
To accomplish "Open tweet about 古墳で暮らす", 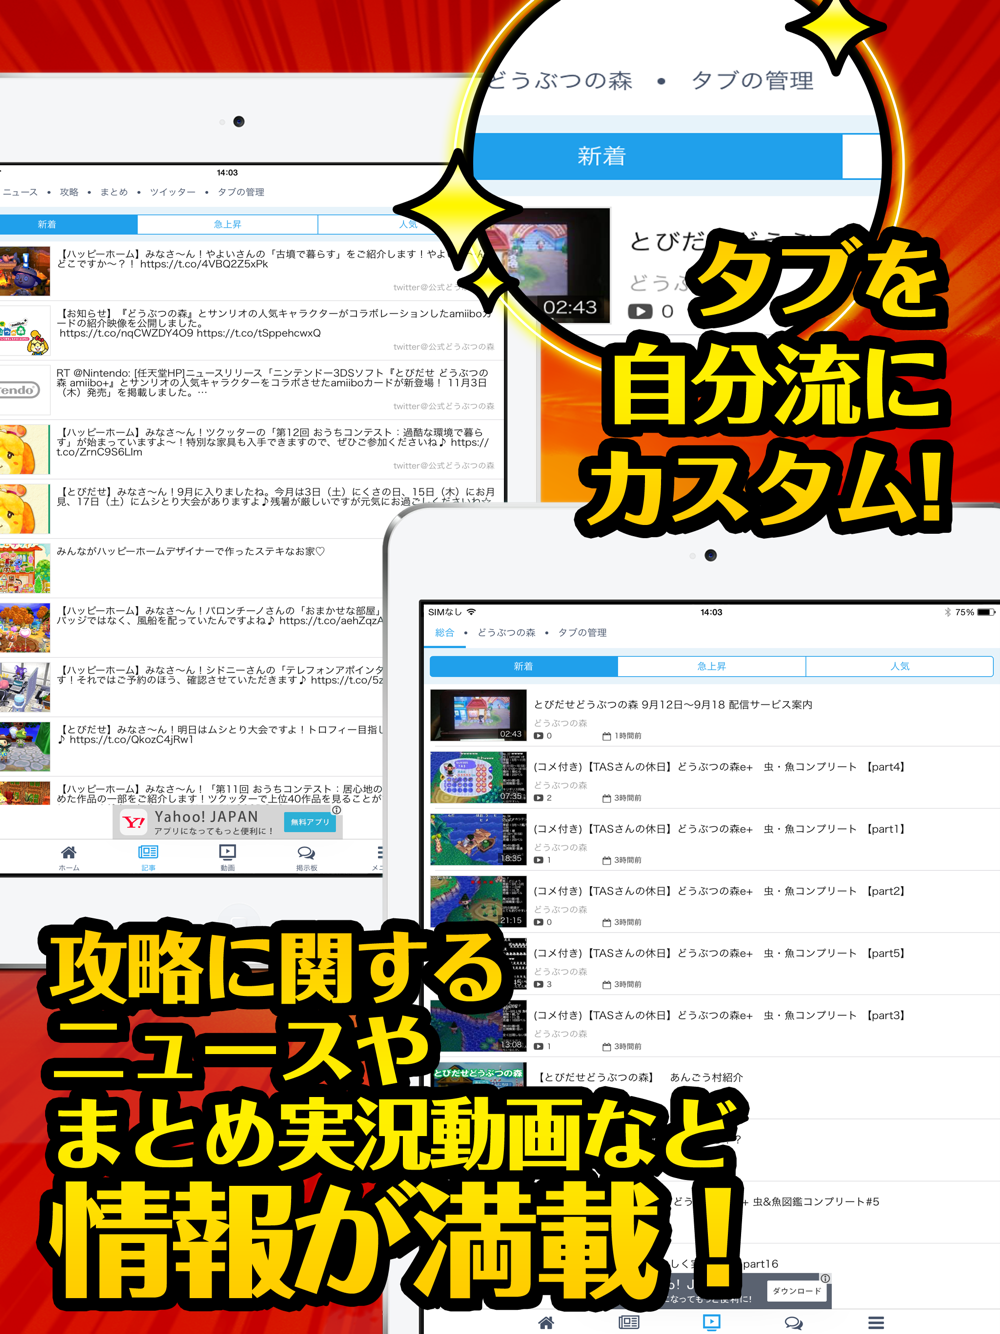I will pyautogui.click(x=250, y=270).
